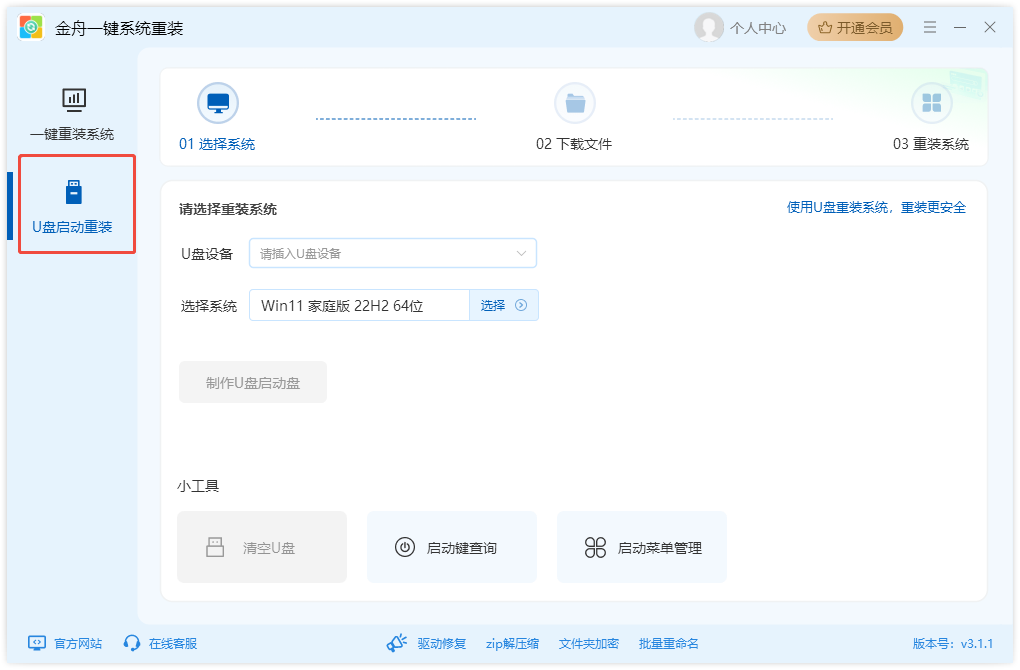Click the 请选择重装系统 heading
Screen dimensions: 1020x670
228,209
